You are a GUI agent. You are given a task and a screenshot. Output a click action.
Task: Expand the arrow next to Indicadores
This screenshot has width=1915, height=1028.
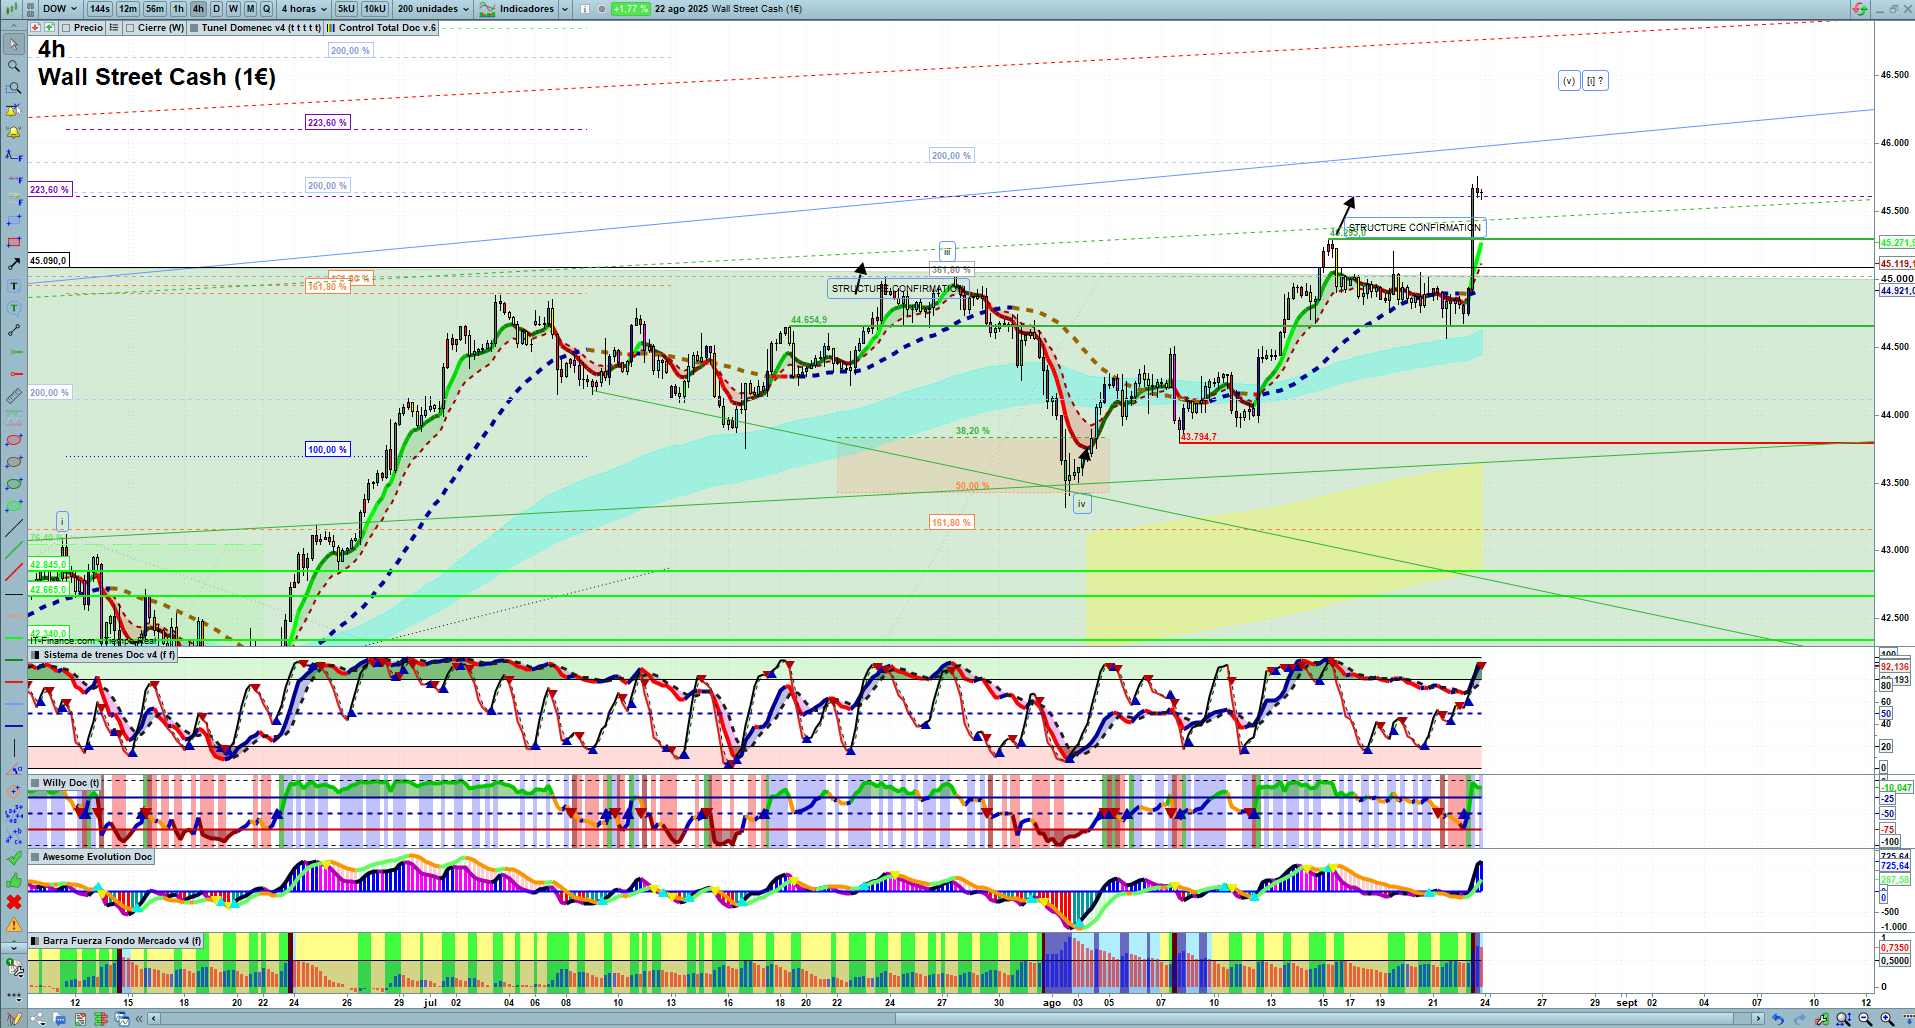[x=565, y=9]
